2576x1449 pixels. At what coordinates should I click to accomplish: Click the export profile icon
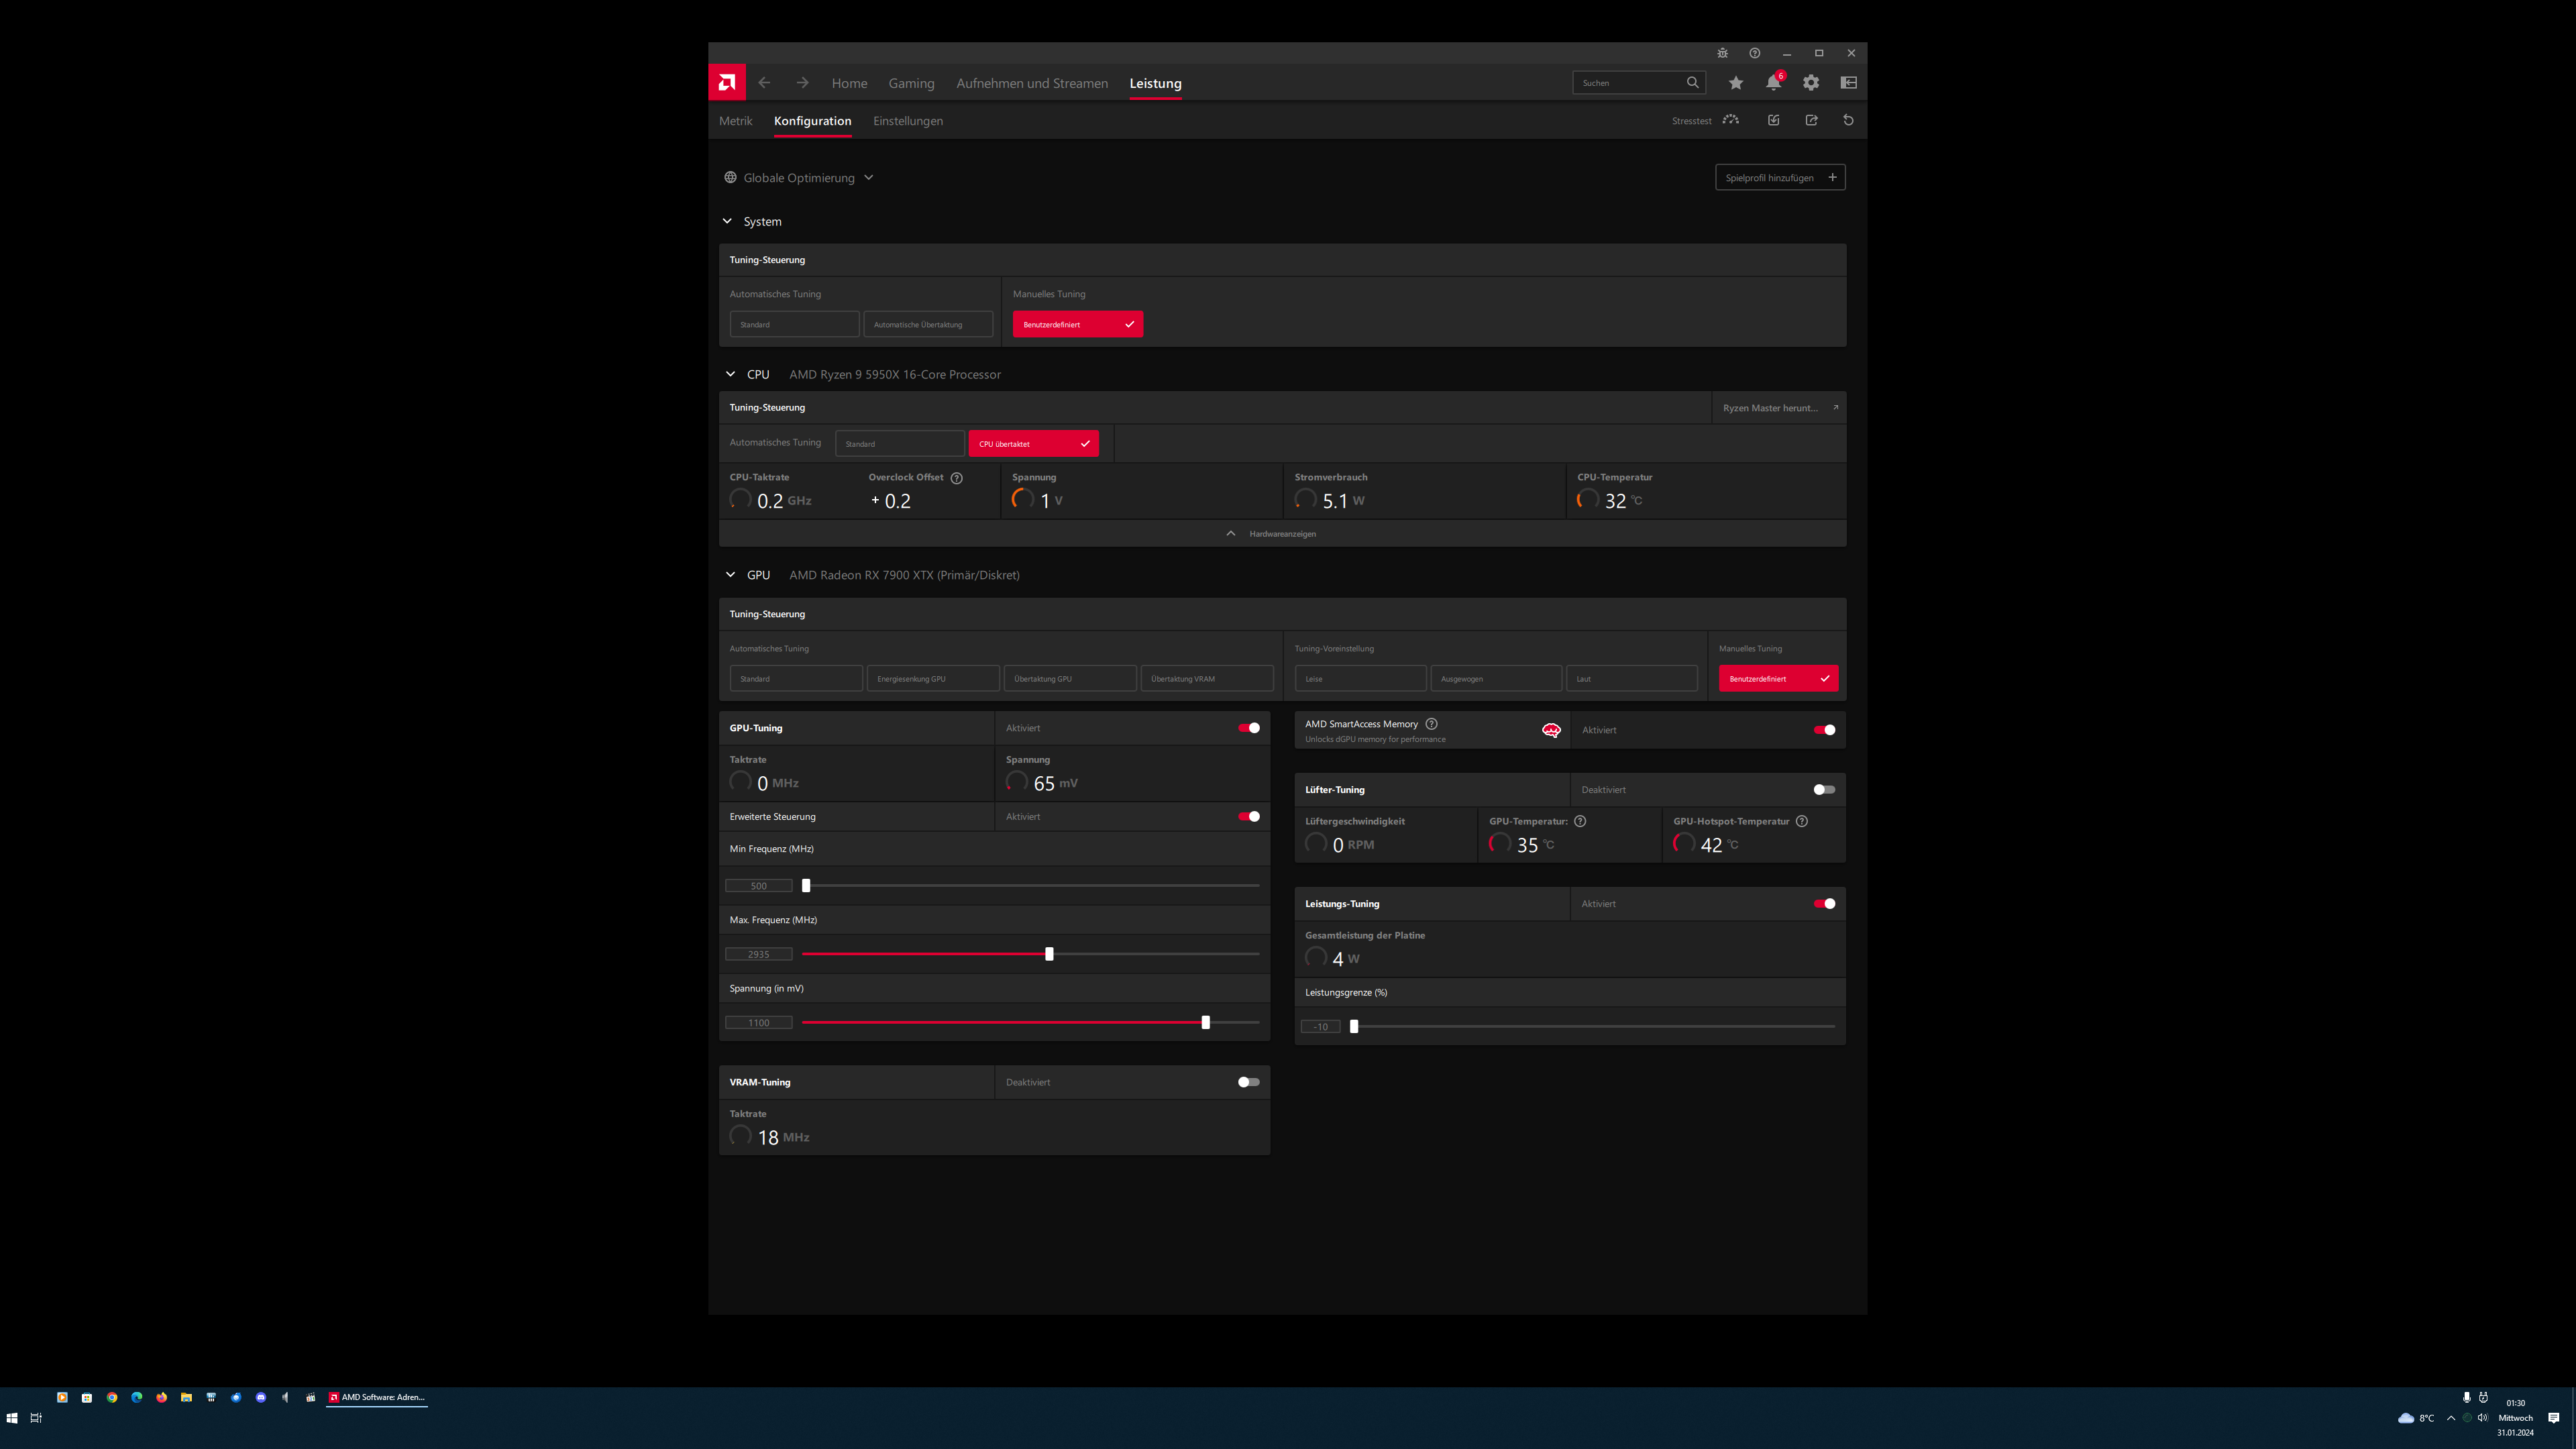[1811, 120]
